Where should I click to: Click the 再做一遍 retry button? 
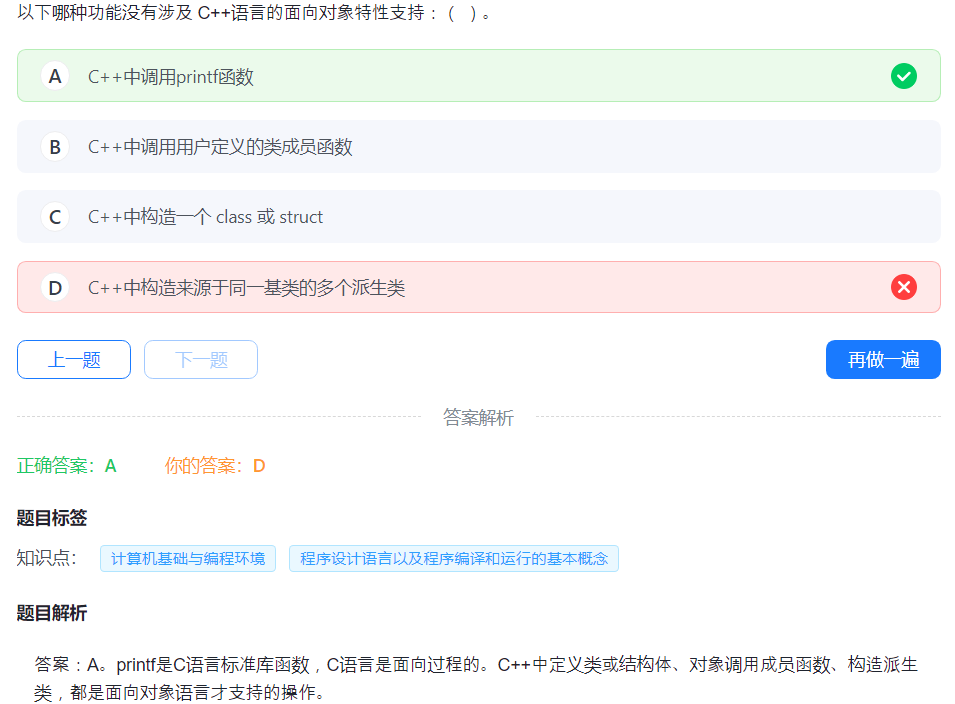(883, 359)
